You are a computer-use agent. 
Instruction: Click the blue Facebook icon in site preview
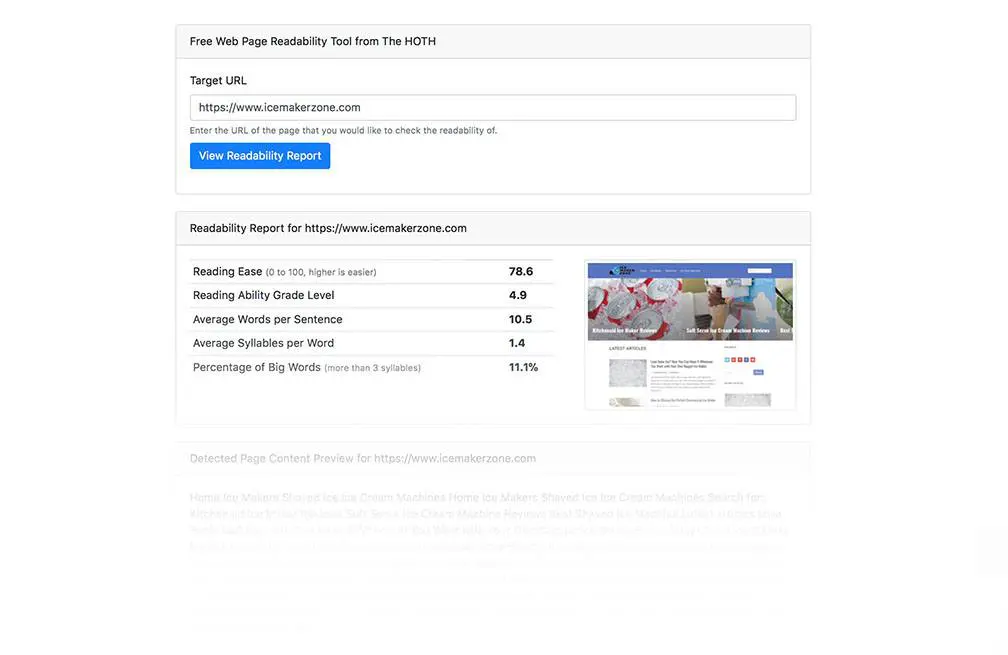click(x=747, y=359)
